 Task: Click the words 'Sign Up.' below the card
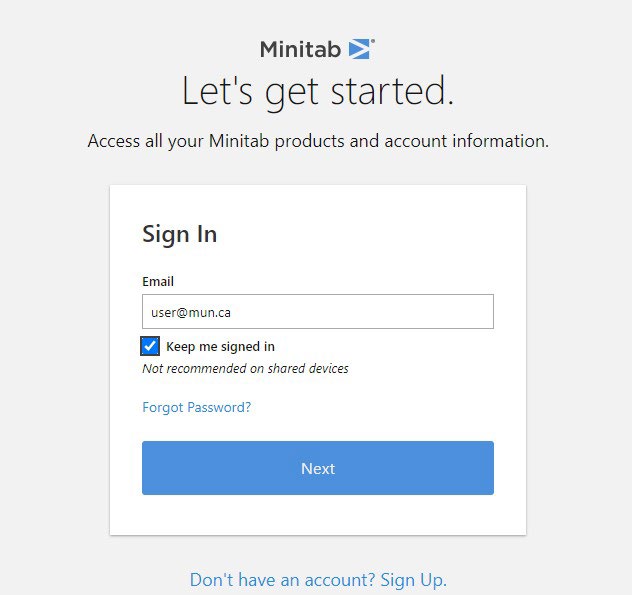click(414, 580)
